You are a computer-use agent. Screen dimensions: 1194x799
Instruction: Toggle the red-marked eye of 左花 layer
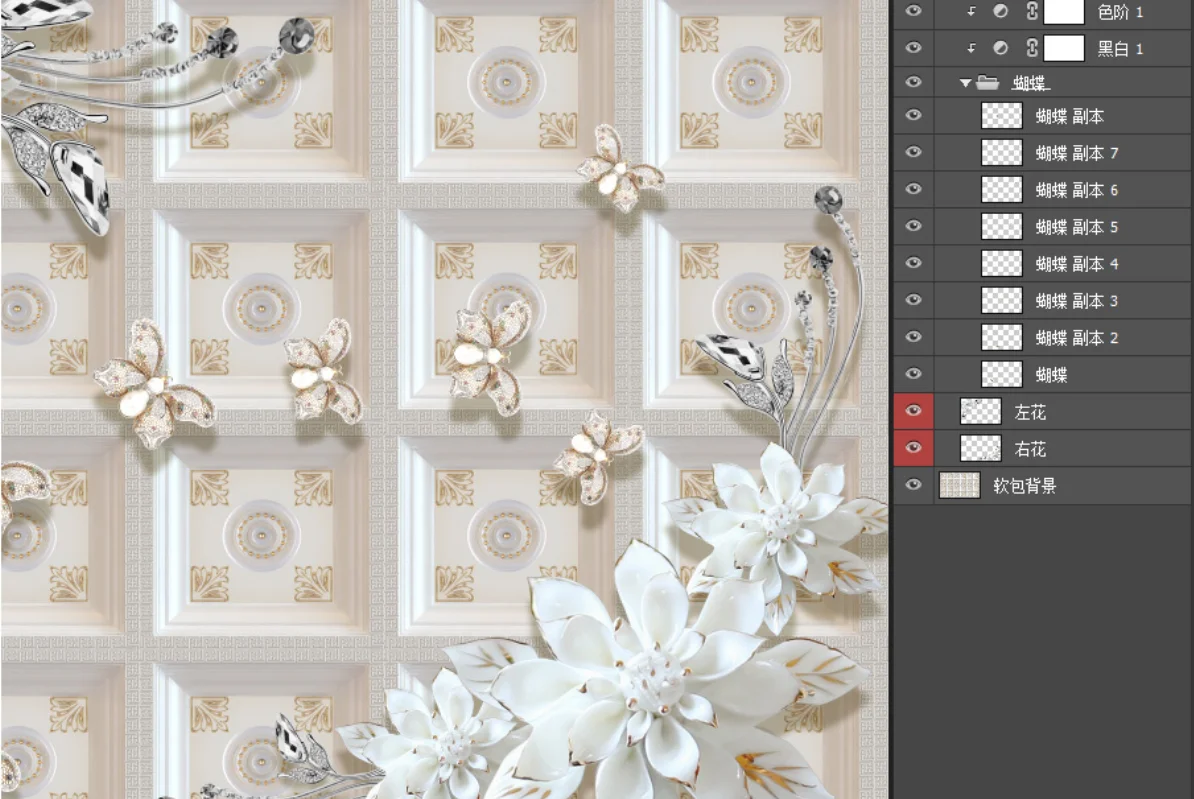pyautogui.click(x=913, y=411)
